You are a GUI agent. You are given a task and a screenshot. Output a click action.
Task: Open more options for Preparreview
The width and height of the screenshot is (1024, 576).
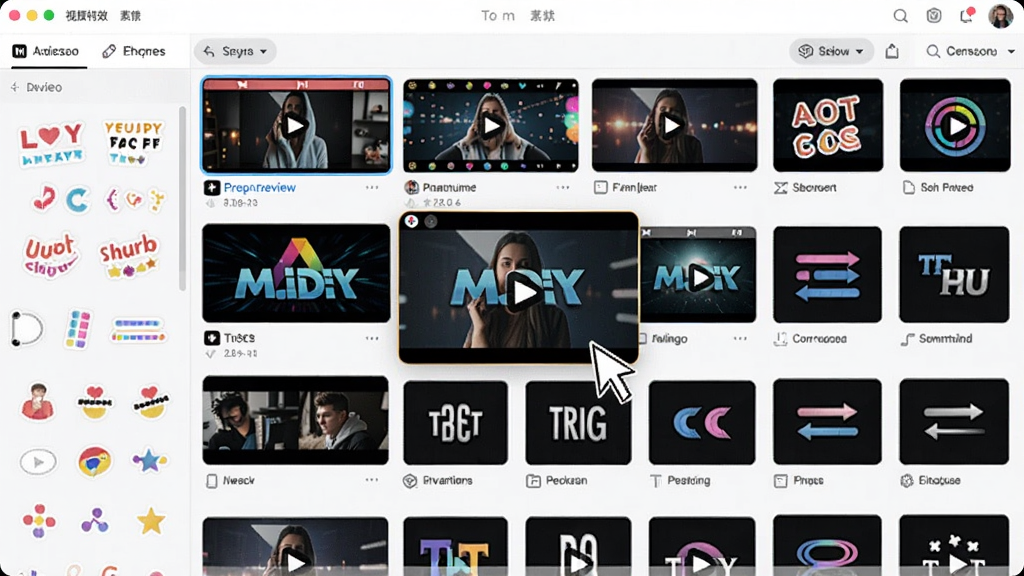point(372,187)
